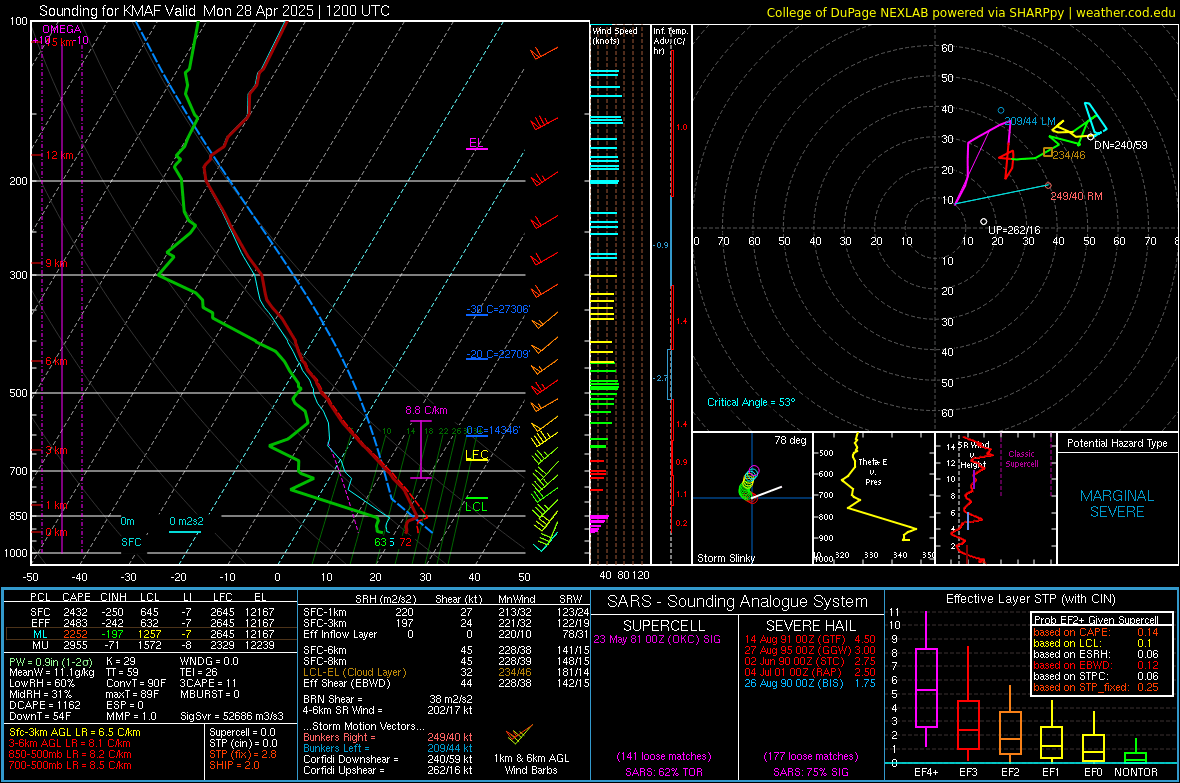Click the UP=262/16 hodograph label
Image resolution: width=1180 pixels, height=783 pixels.
pos(1014,230)
